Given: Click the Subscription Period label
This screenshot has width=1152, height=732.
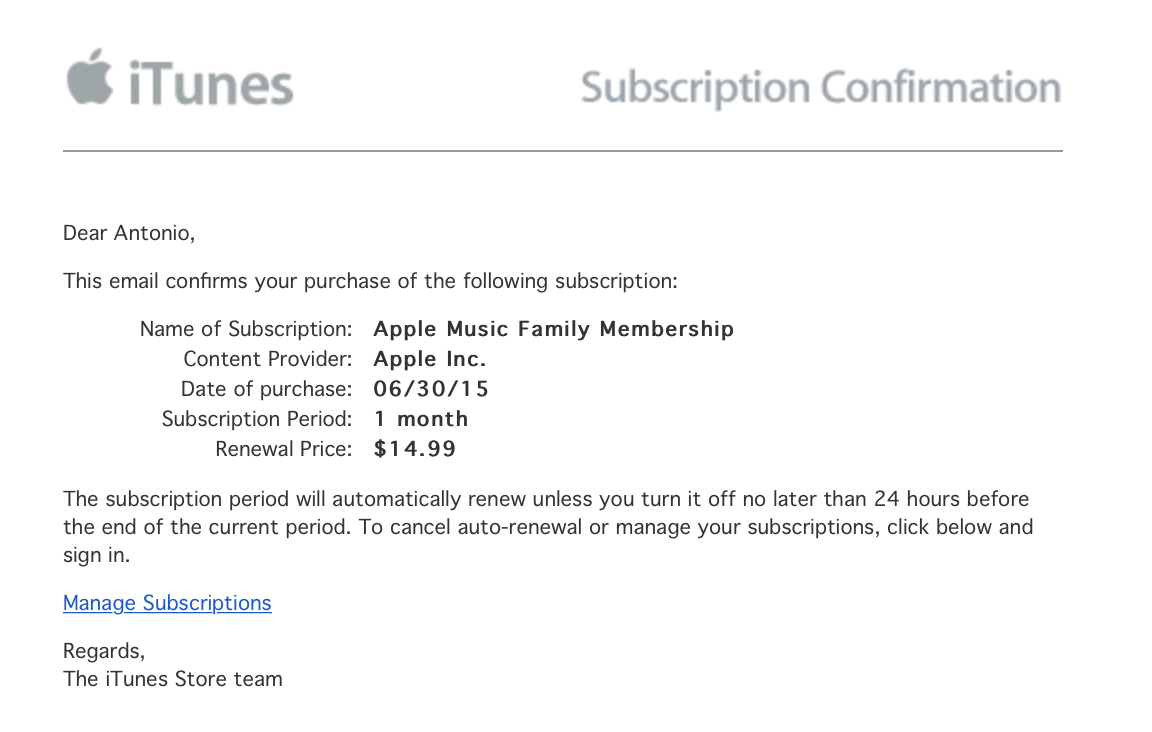Looking at the screenshot, I should pyautogui.click(x=257, y=419).
